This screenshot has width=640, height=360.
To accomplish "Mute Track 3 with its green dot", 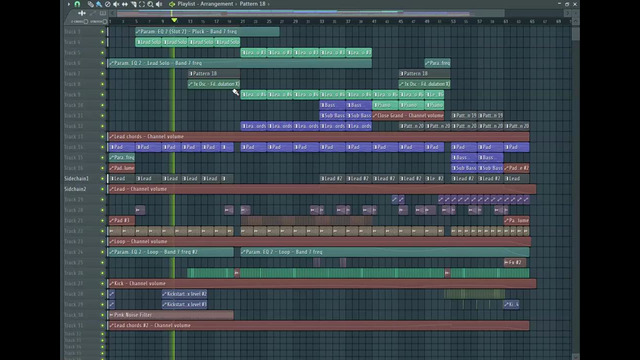I will (102, 31).
